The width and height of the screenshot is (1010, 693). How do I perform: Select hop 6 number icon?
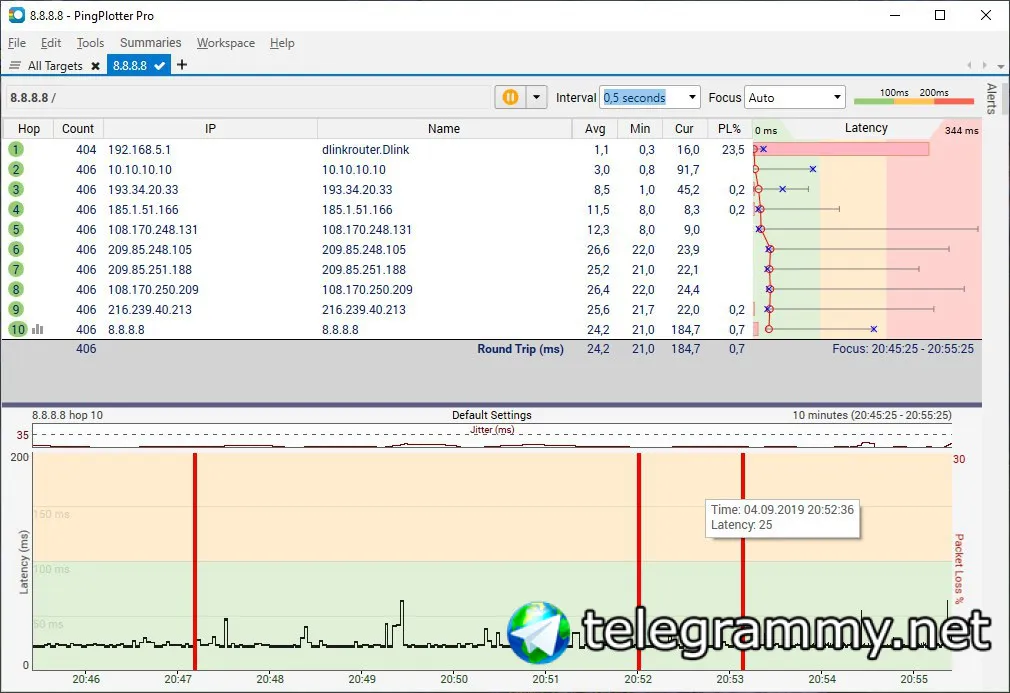(15, 249)
